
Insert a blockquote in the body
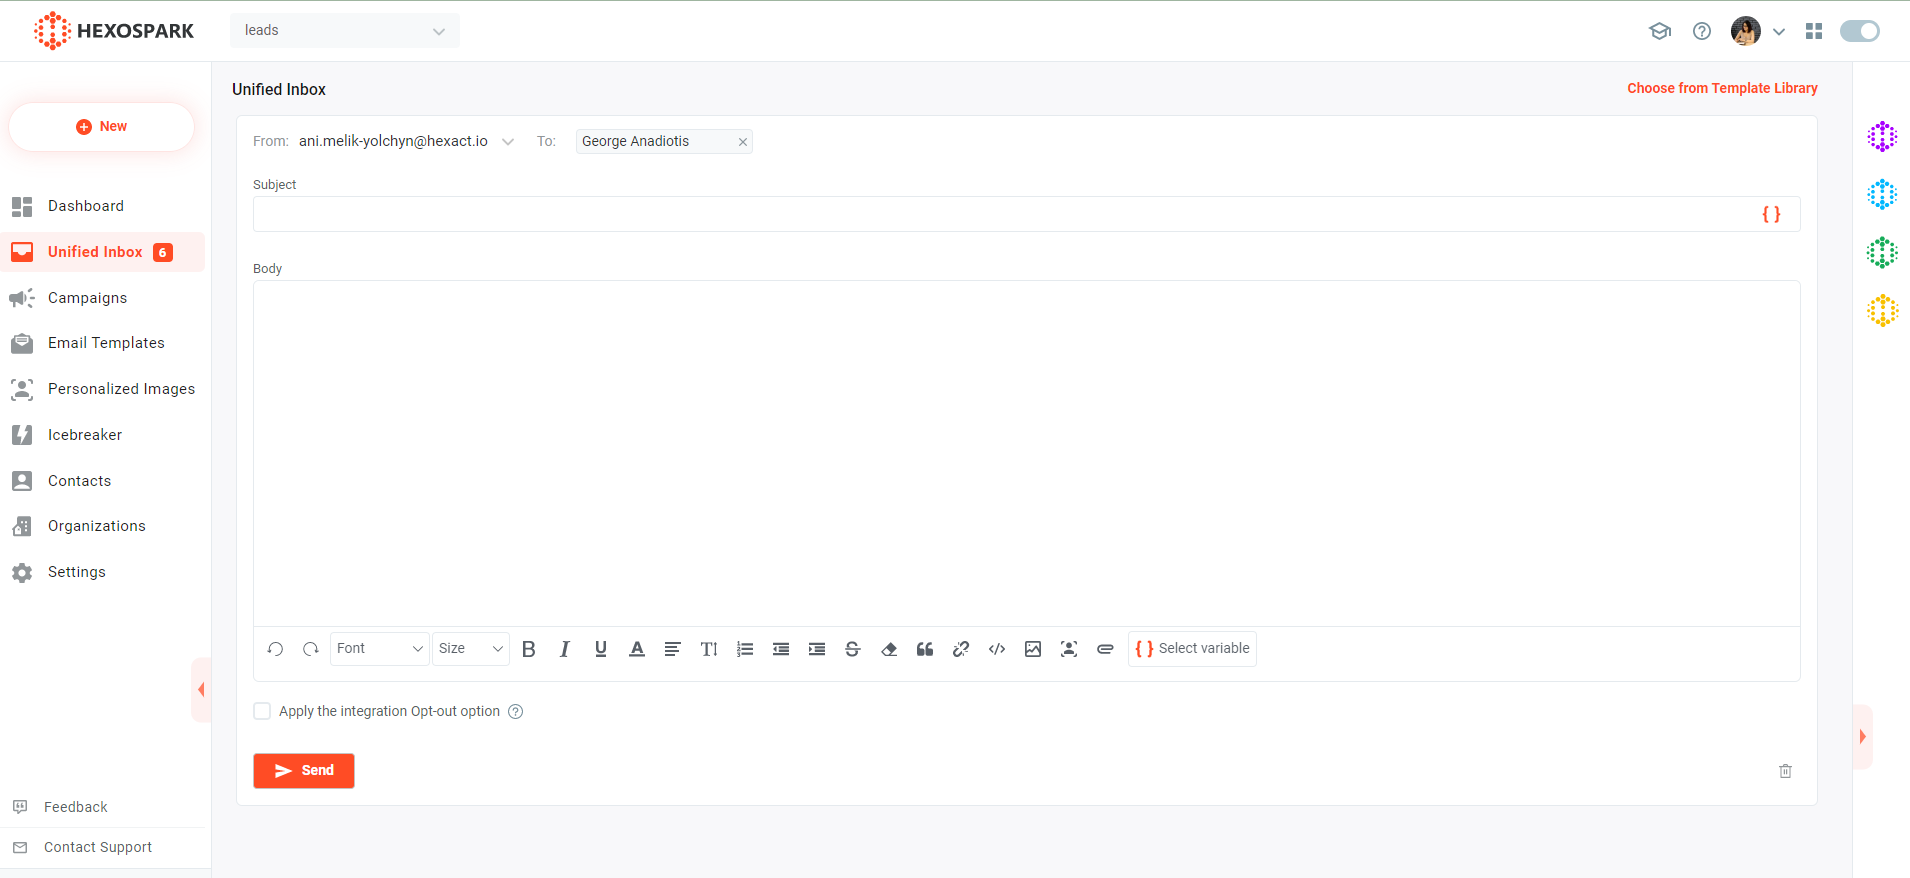pos(925,649)
